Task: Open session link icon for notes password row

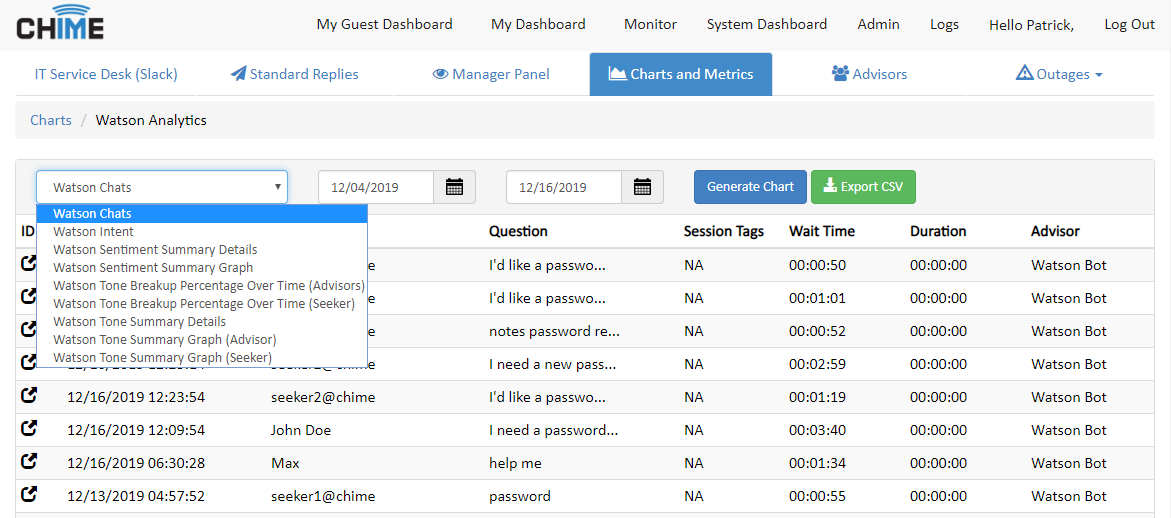Action: (28, 330)
